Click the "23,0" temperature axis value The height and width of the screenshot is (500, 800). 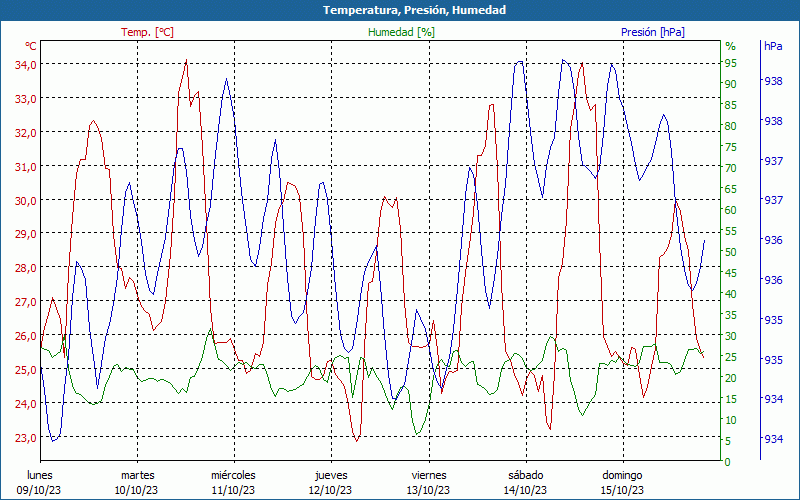25,438
